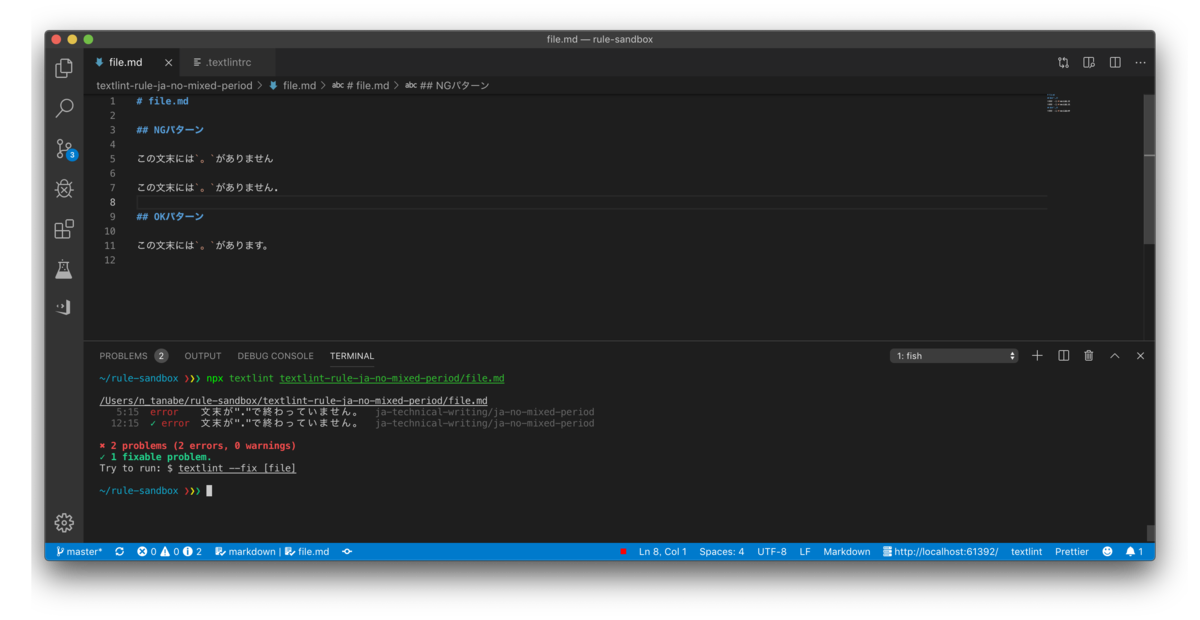Open the Search view icon
This screenshot has height=620, width=1200.
pyautogui.click(x=64, y=108)
